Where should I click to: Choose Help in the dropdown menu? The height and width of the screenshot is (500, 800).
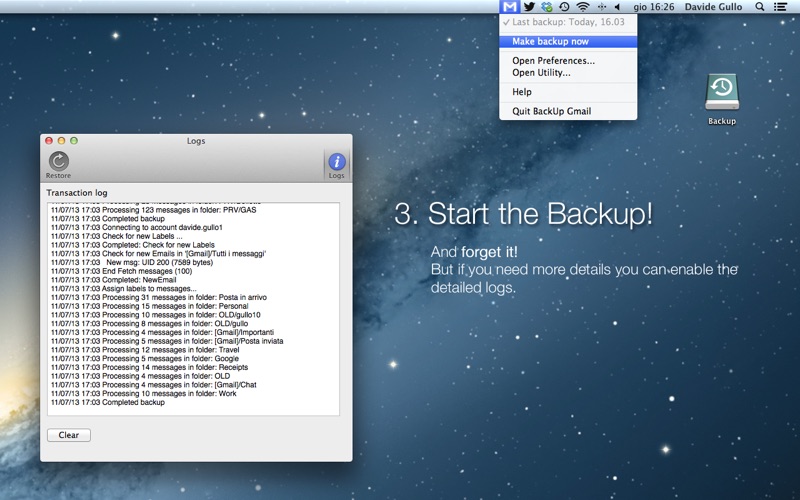(x=522, y=92)
